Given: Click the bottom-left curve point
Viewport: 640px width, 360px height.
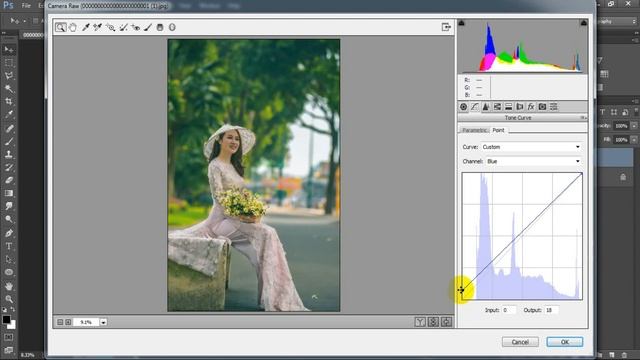Looking at the screenshot, I should [461, 290].
